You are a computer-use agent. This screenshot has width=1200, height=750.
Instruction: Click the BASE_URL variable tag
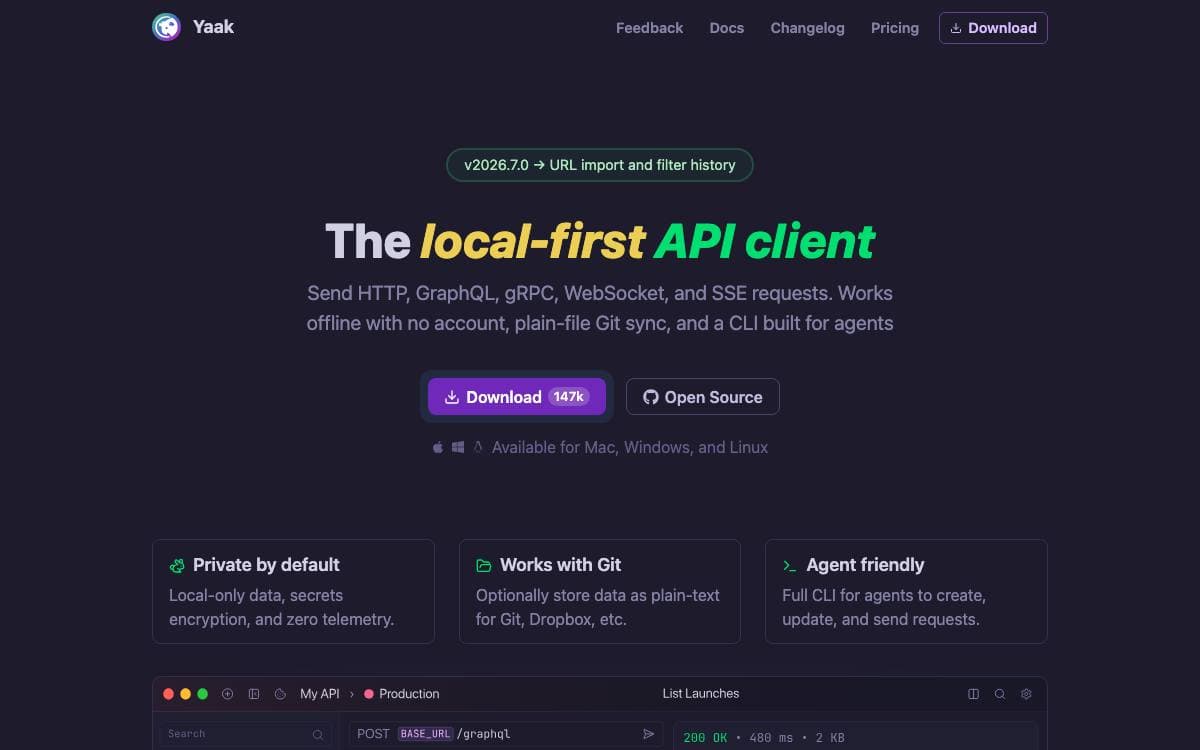425,734
